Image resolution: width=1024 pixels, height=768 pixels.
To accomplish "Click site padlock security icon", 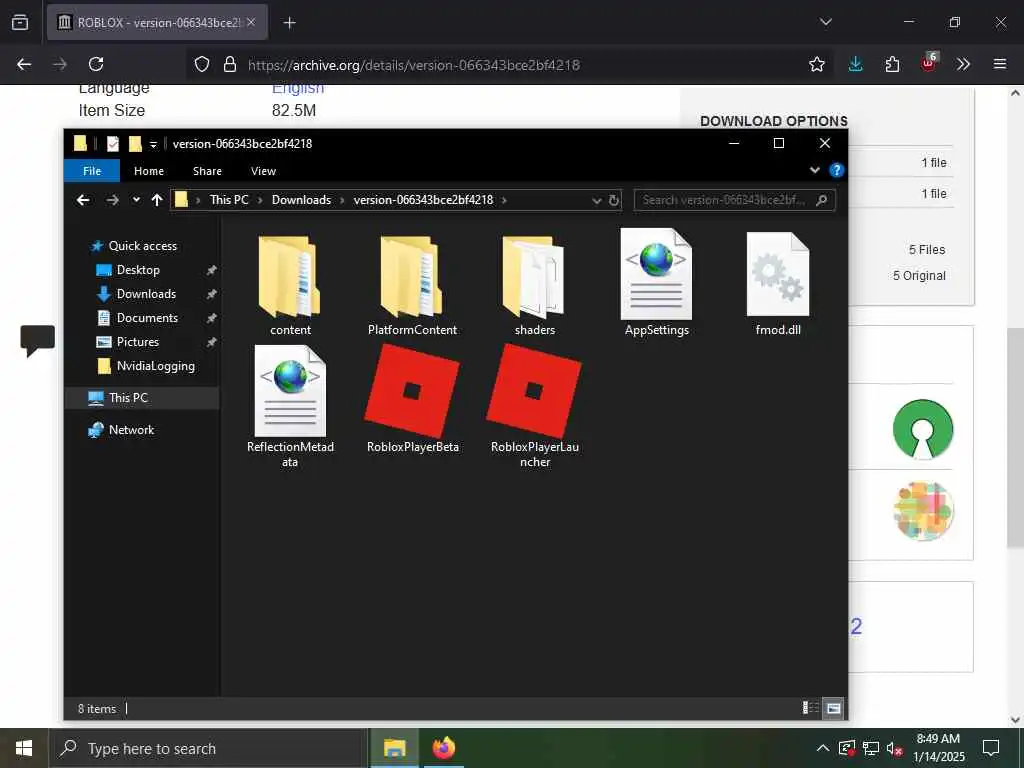I will 229,64.
